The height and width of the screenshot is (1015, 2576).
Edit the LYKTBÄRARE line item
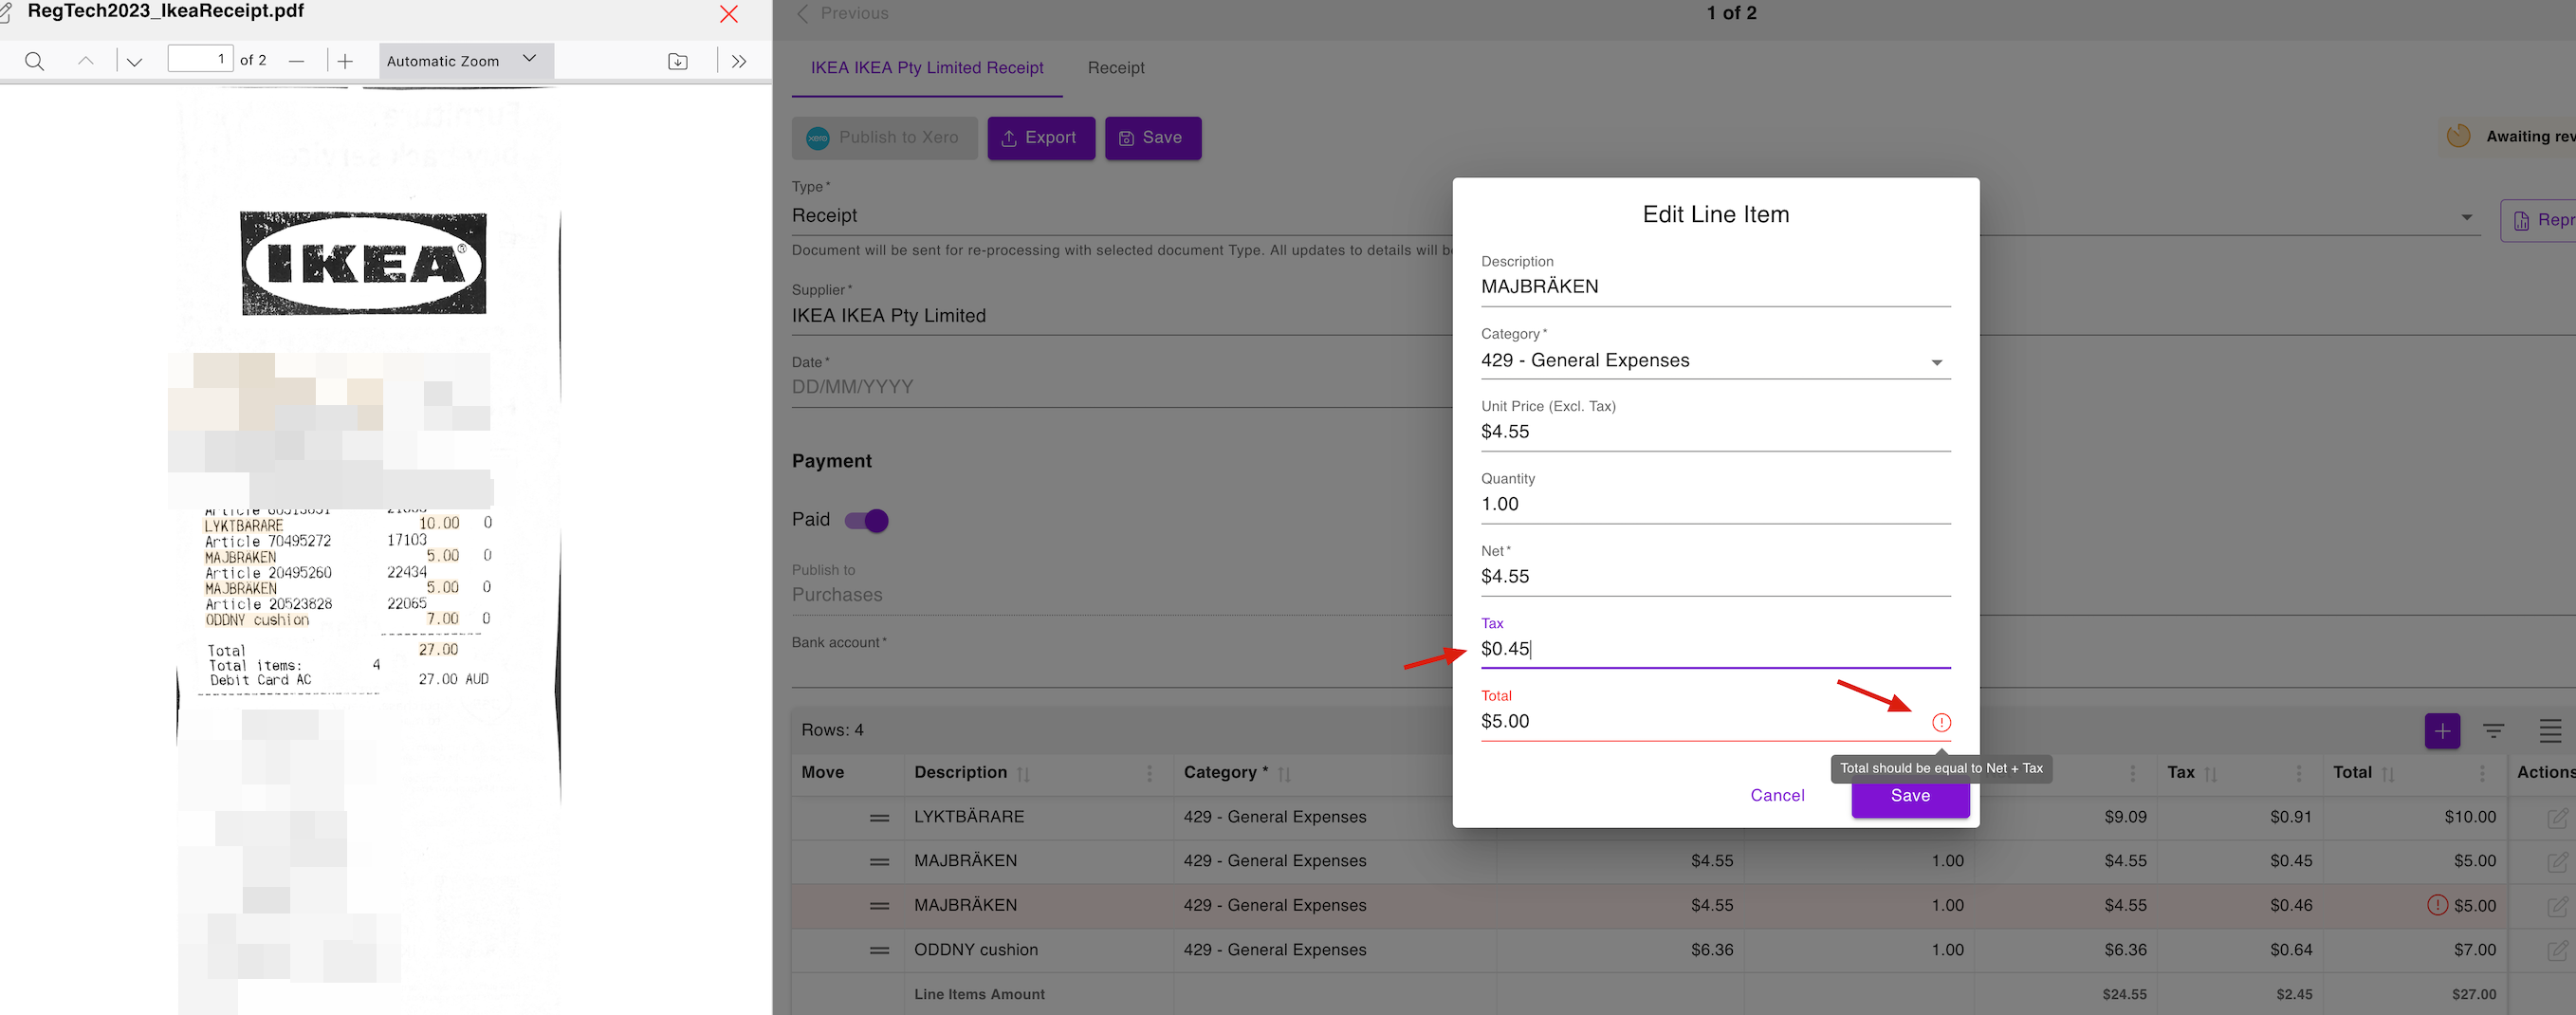point(2557,818)
